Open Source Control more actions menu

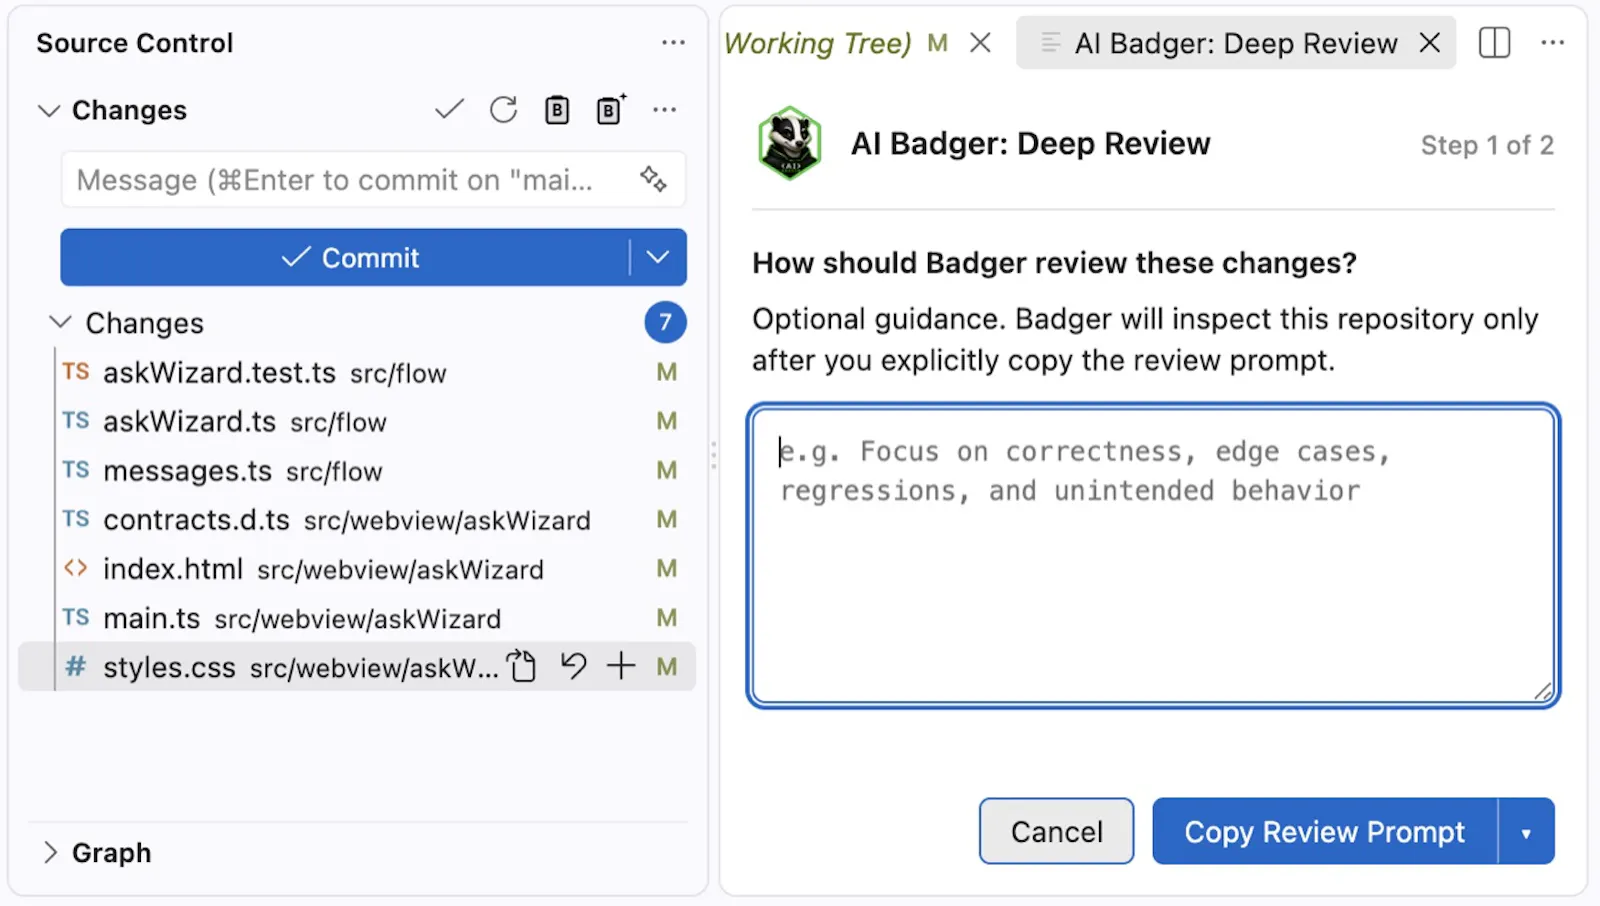[x=673, y=43]
